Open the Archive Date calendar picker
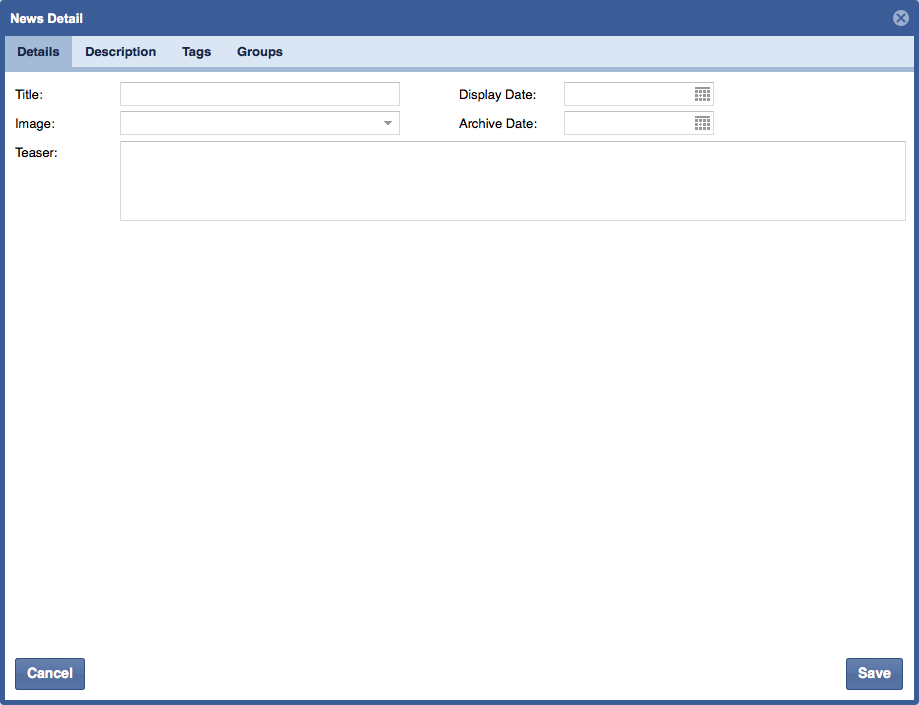The image size is (919, 705). (702, 123)
